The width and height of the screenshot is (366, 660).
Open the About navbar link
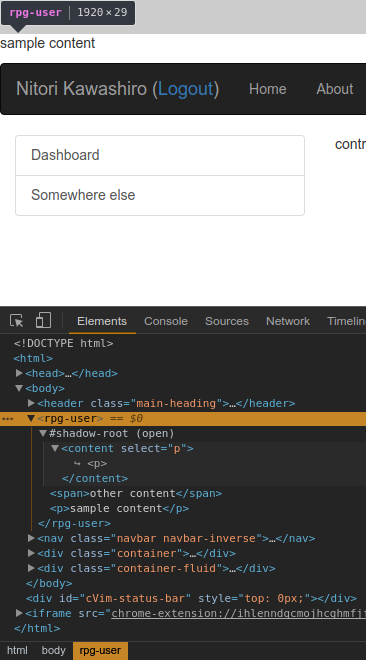(x=335, y=89)
